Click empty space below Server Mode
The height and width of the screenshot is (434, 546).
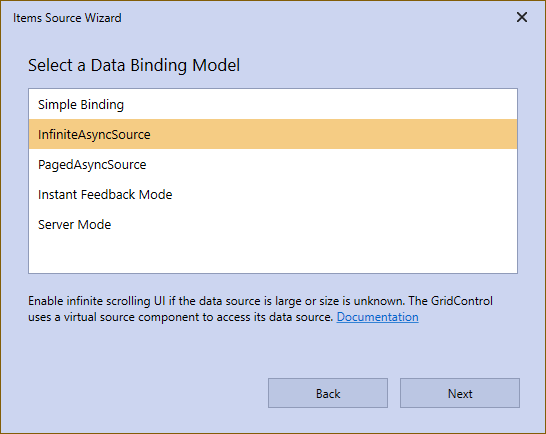(273, 256)
